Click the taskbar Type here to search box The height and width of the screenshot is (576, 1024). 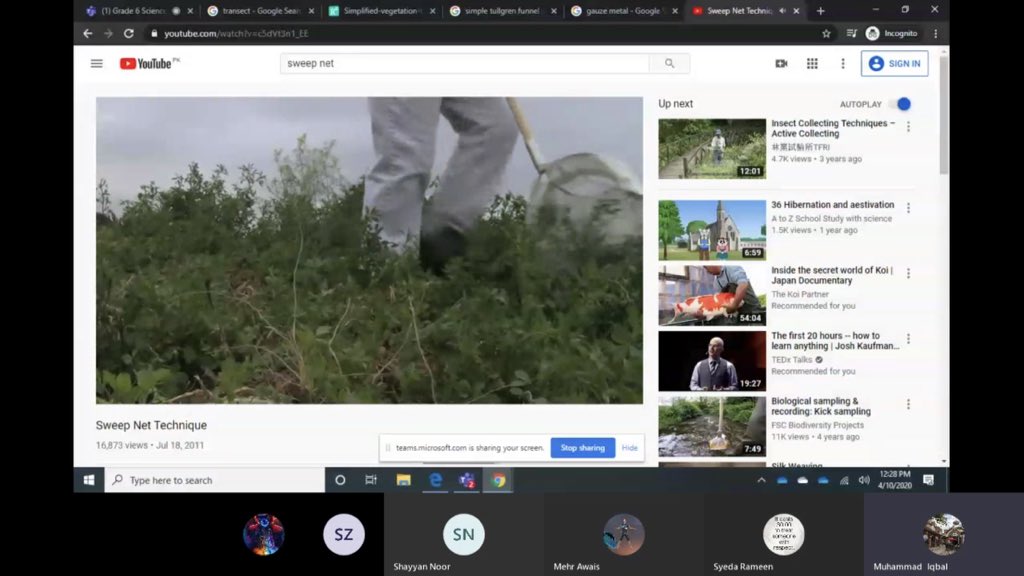pyautogui.click(x=214, y=480)
